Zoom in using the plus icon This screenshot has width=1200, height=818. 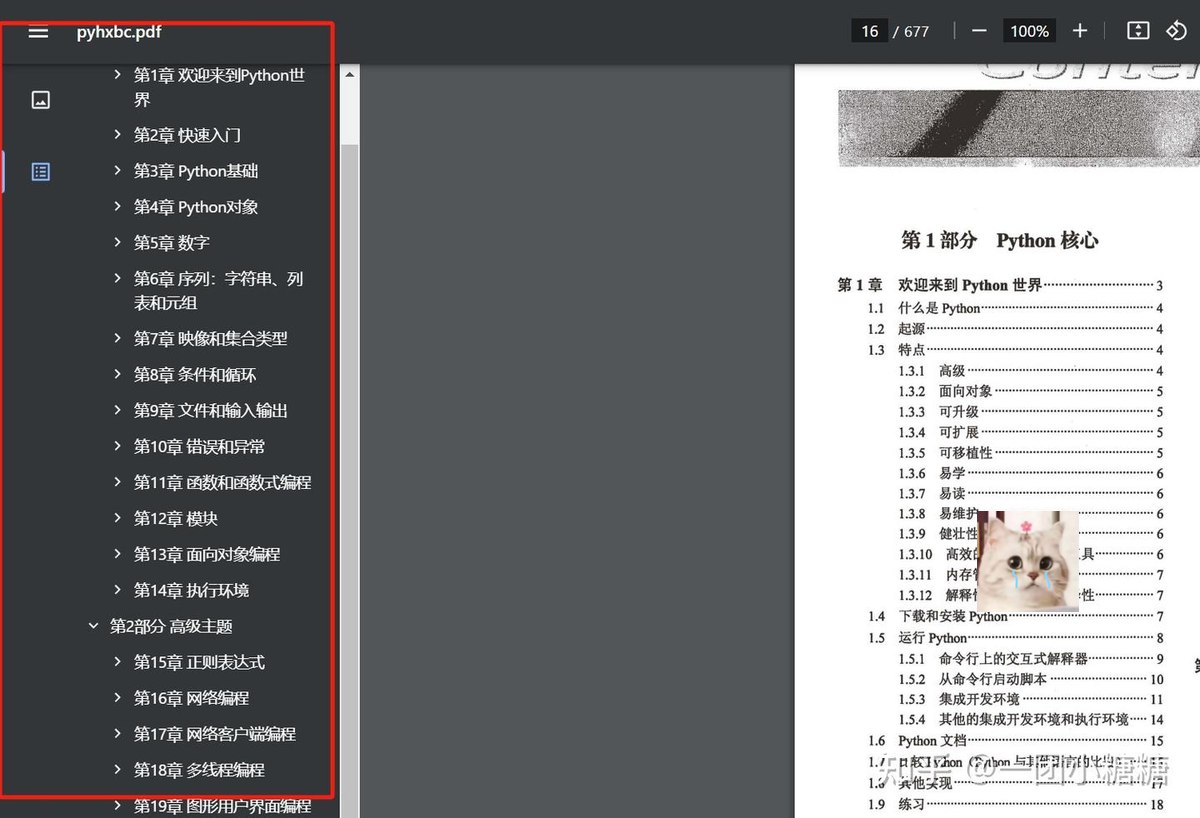pos(1080,30)
